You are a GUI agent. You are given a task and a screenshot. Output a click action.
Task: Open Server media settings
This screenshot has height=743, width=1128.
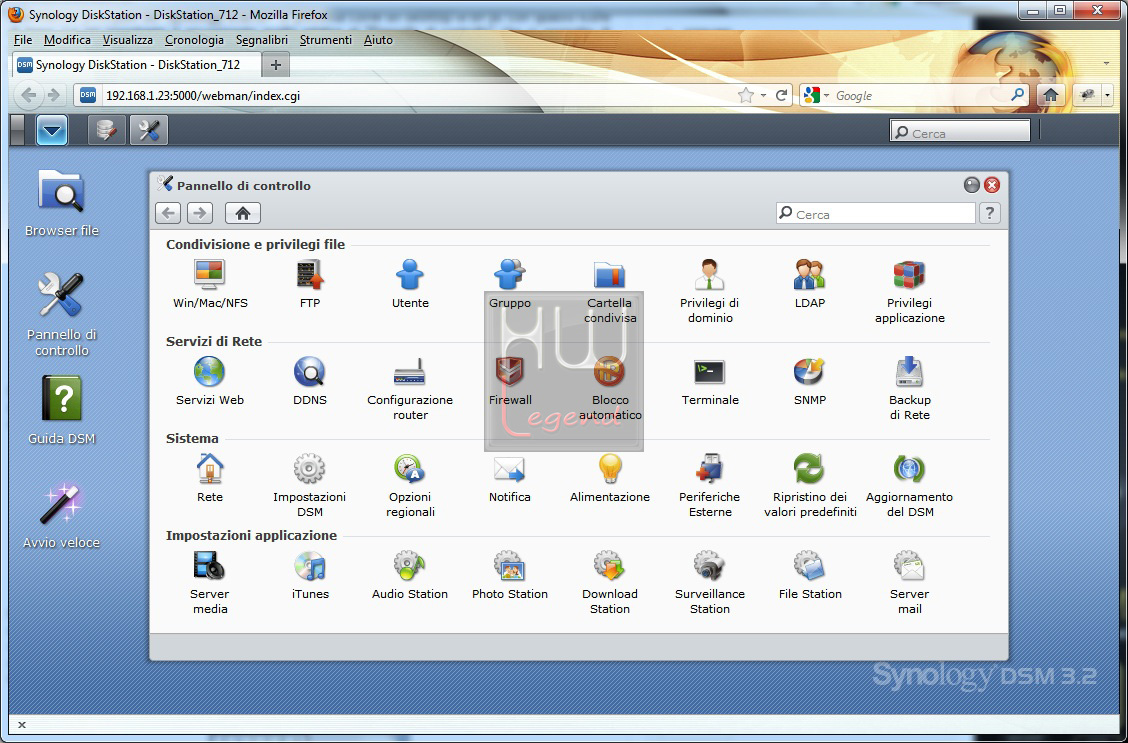[210, 582]
